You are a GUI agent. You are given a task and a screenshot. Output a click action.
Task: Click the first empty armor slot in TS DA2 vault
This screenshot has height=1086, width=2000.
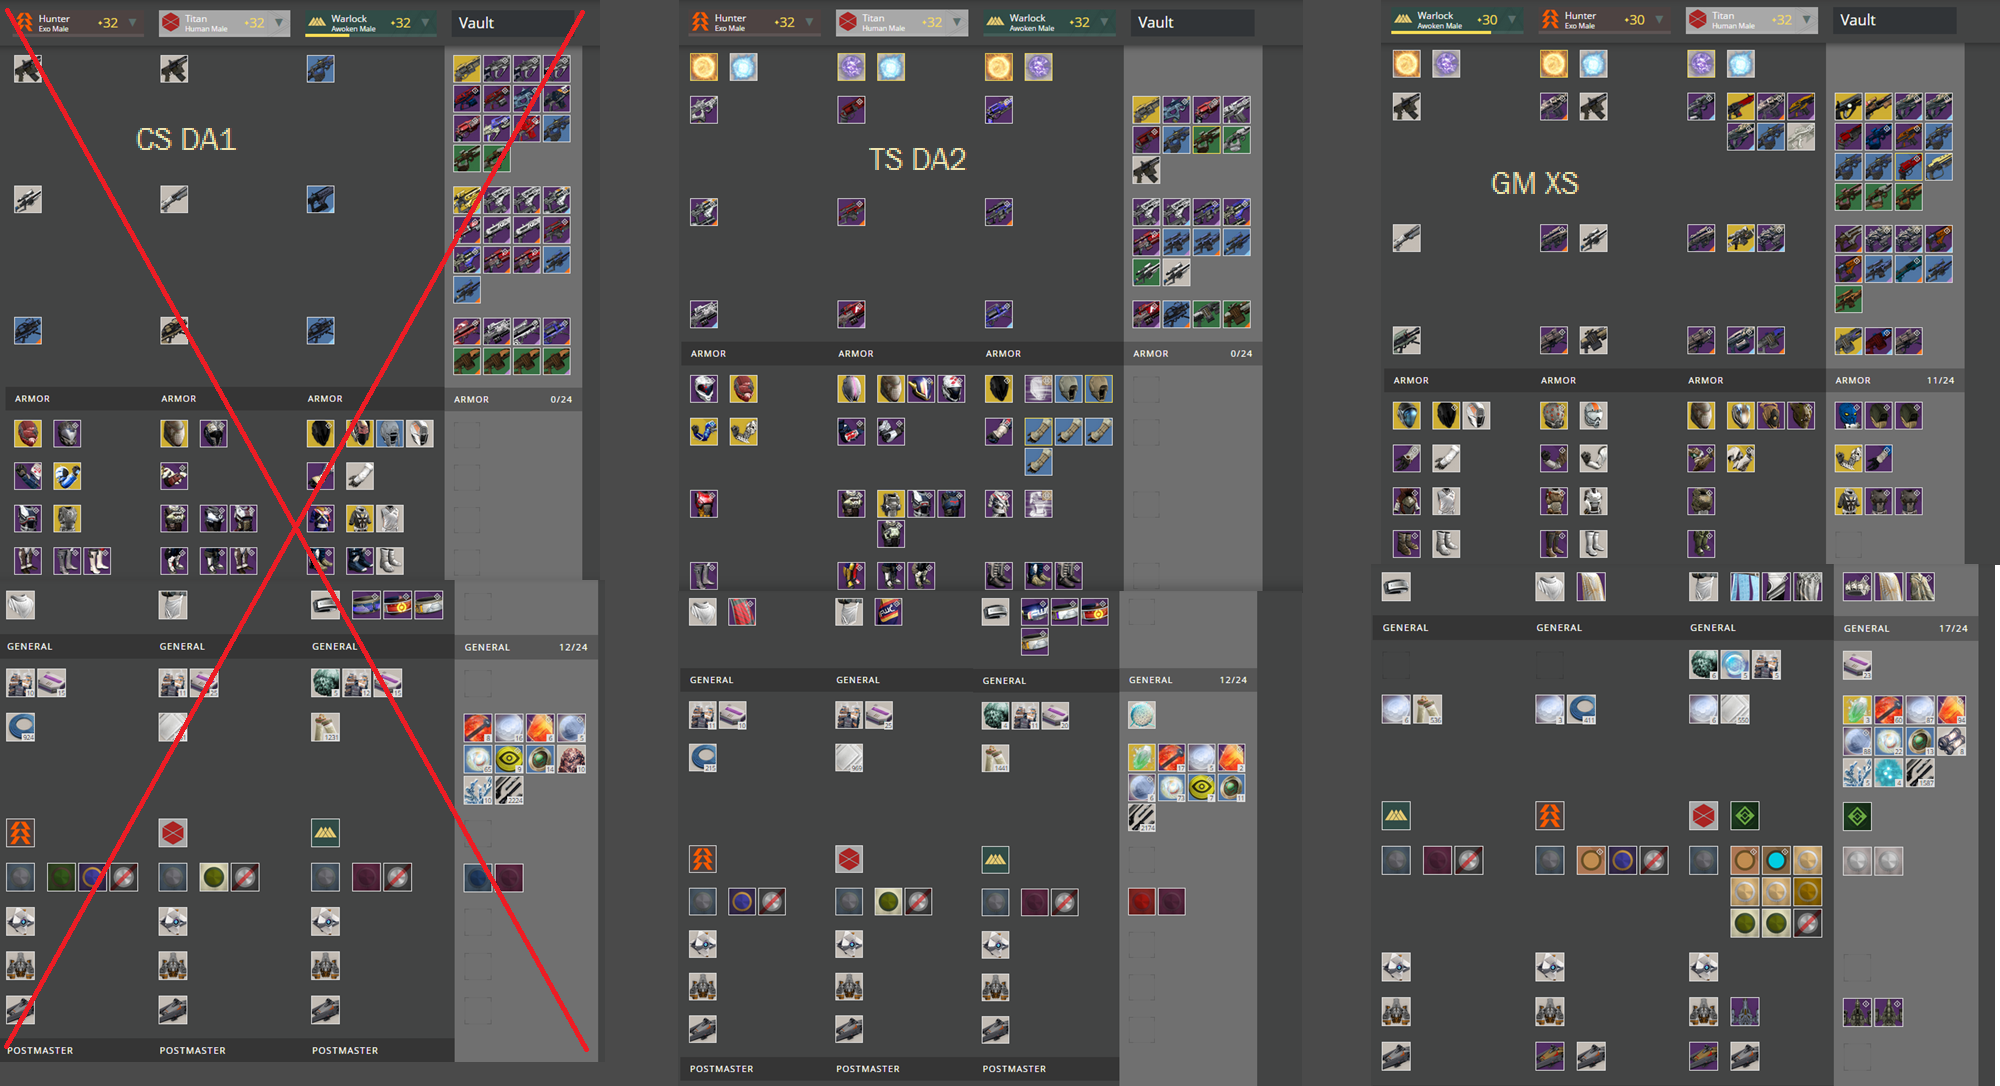click(x=1146, y=389)
